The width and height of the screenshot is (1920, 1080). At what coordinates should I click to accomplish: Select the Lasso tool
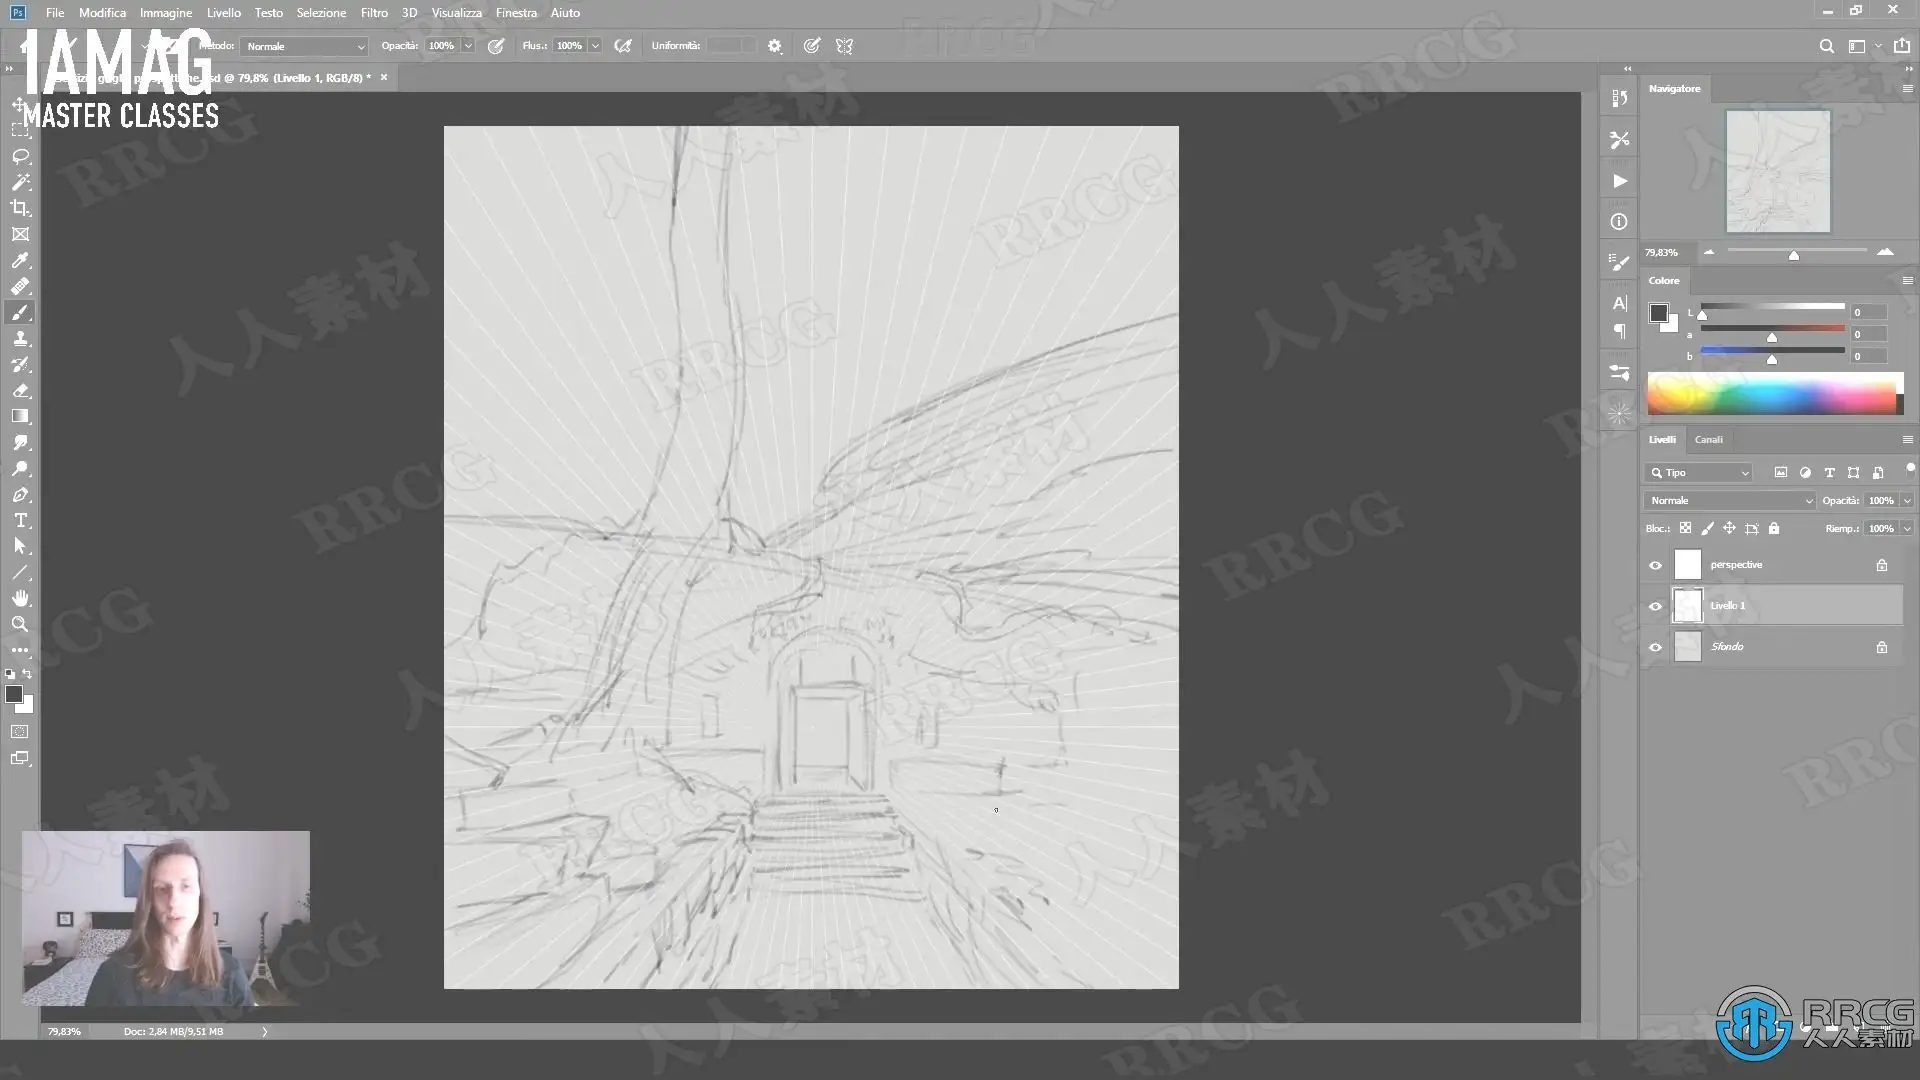click(20, 157)
